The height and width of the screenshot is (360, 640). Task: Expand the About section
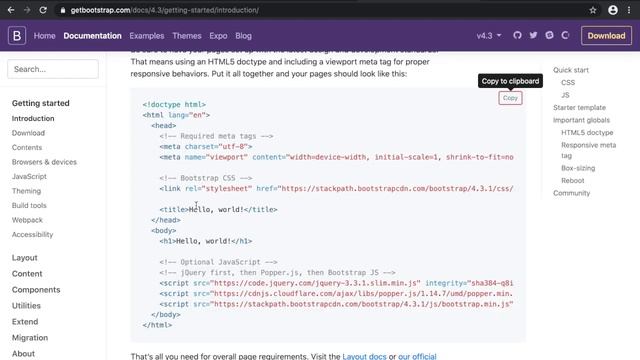tap(23, 353)
